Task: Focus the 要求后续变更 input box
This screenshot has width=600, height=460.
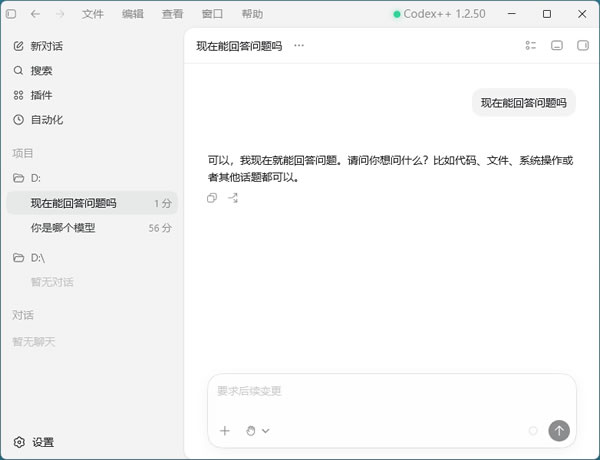Action: pyautogui.click(x=392, y=391)
